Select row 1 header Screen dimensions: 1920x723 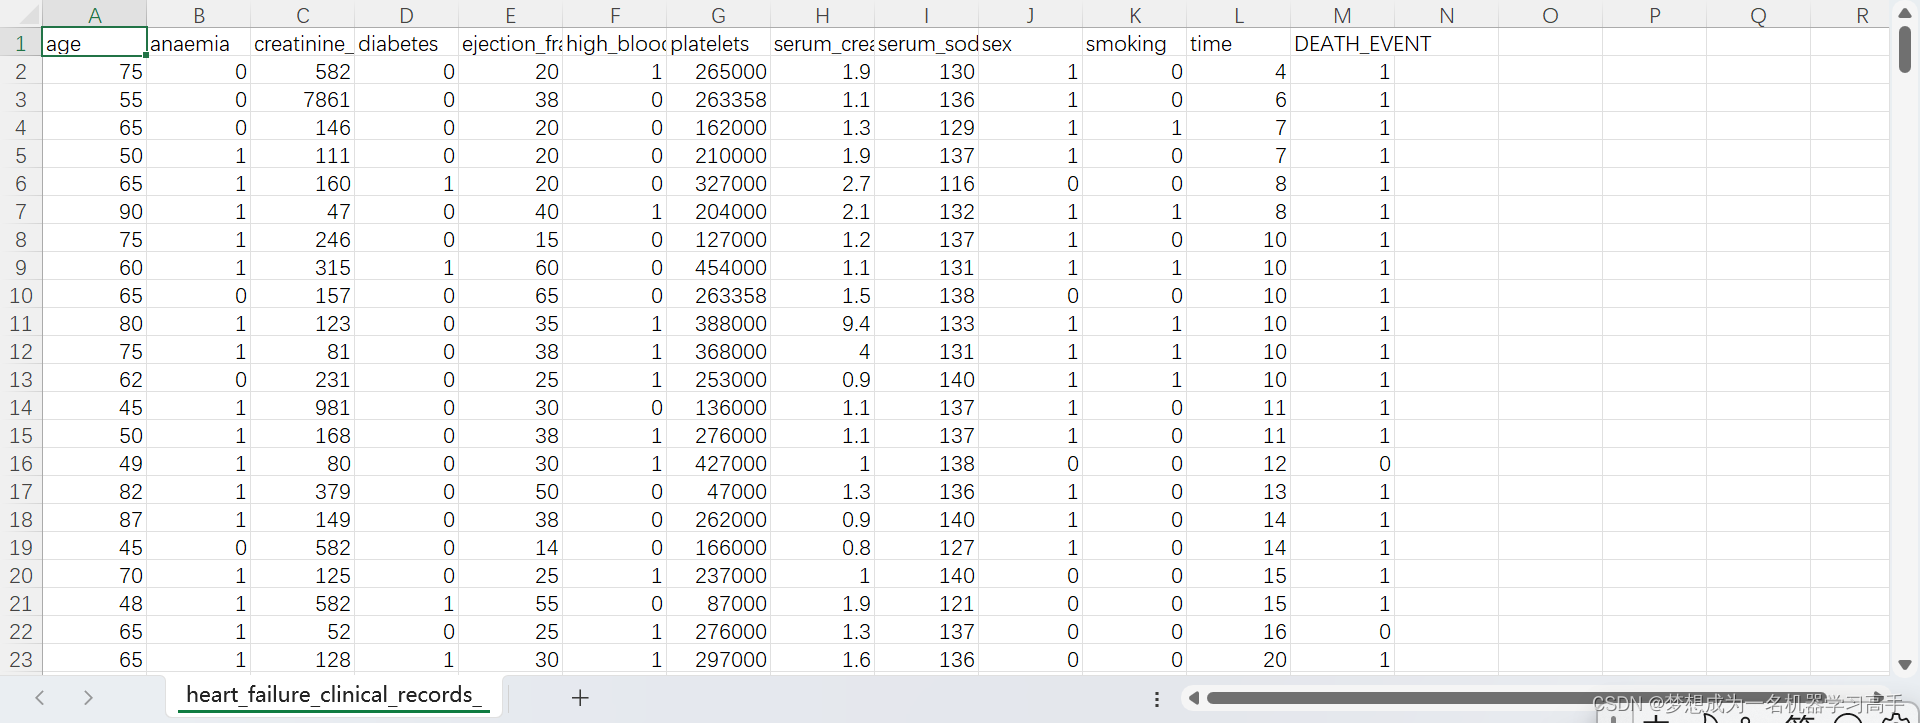pyautogui.click(x=20, y=43)
